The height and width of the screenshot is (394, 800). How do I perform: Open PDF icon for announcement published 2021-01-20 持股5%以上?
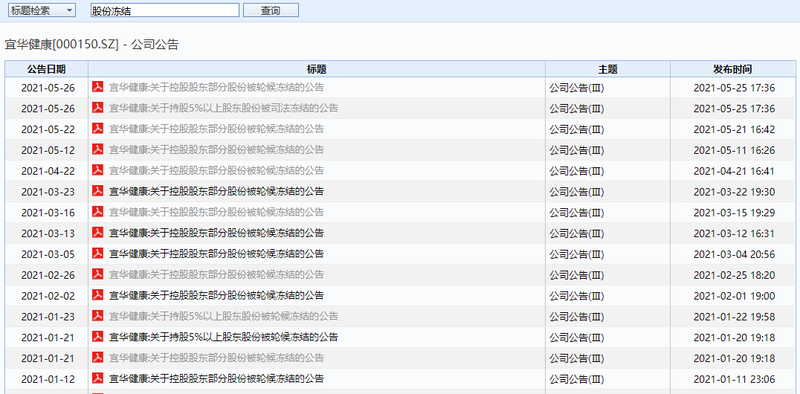(97, 336)
